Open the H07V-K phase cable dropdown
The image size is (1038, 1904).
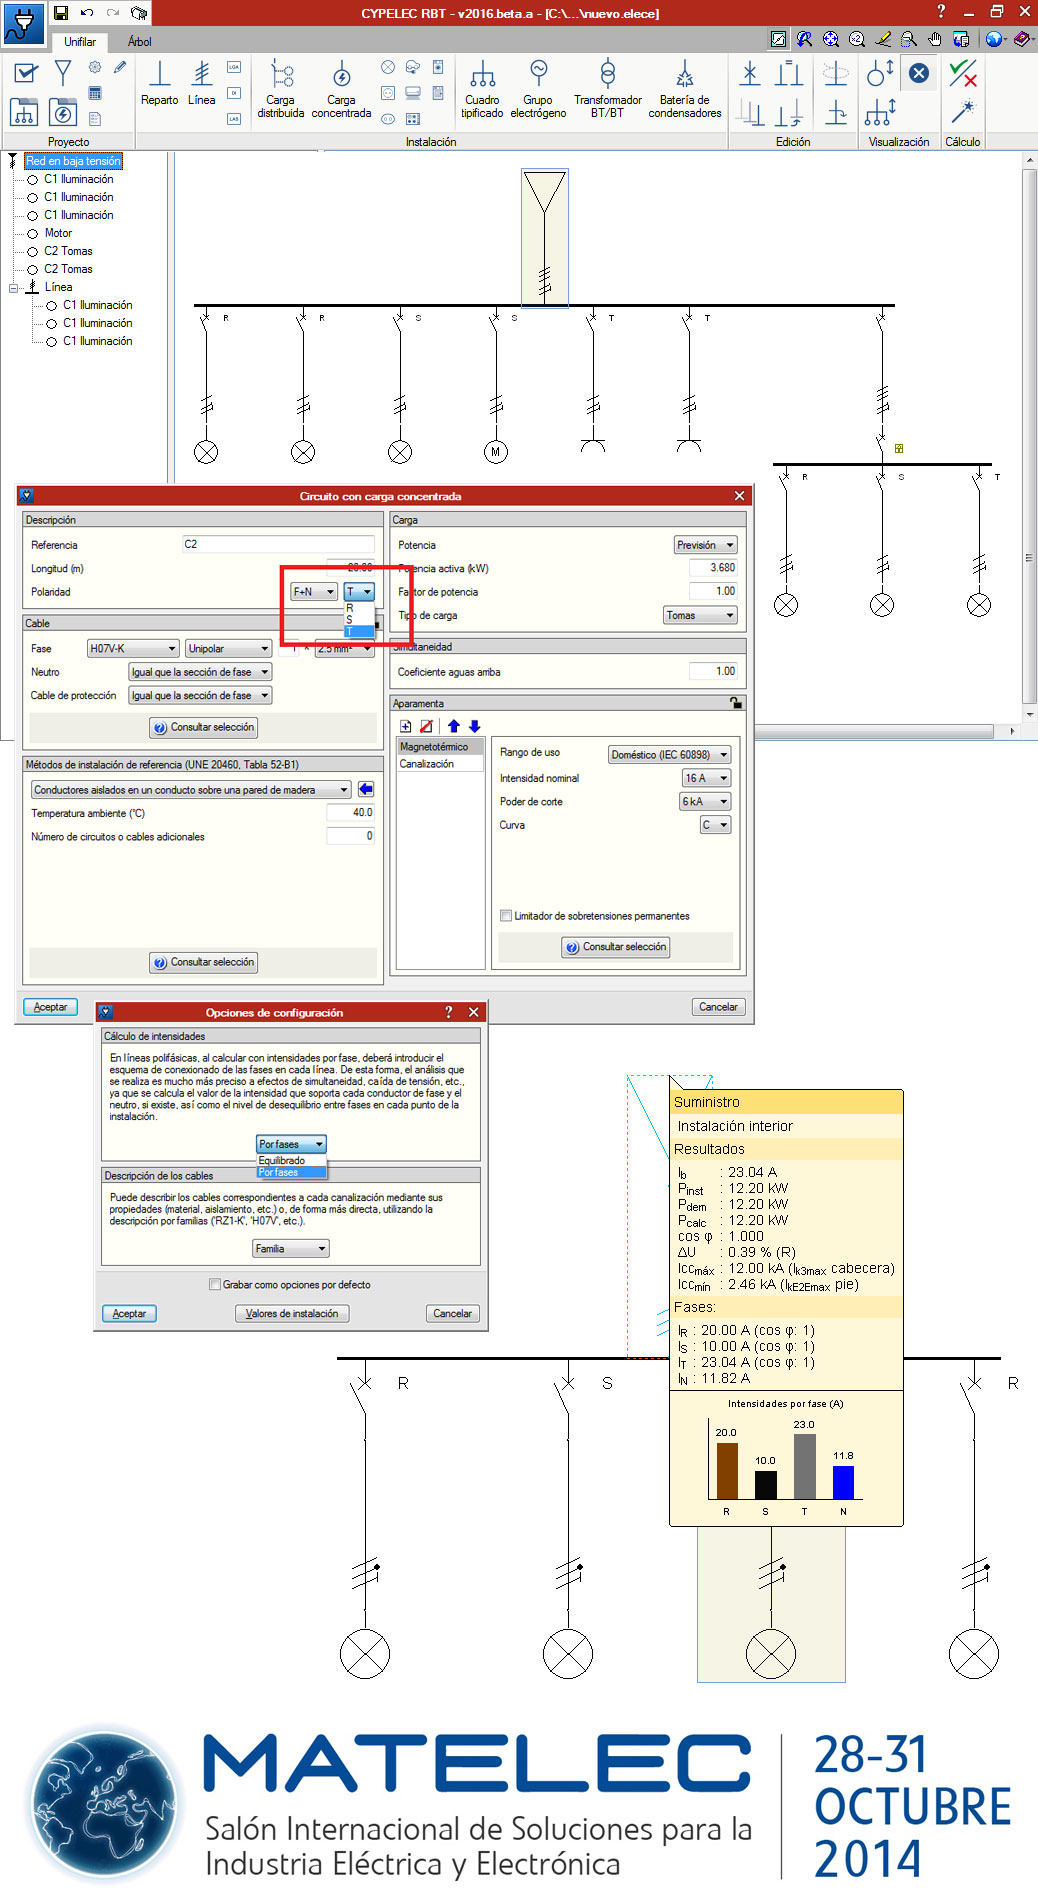coord(133,649)
